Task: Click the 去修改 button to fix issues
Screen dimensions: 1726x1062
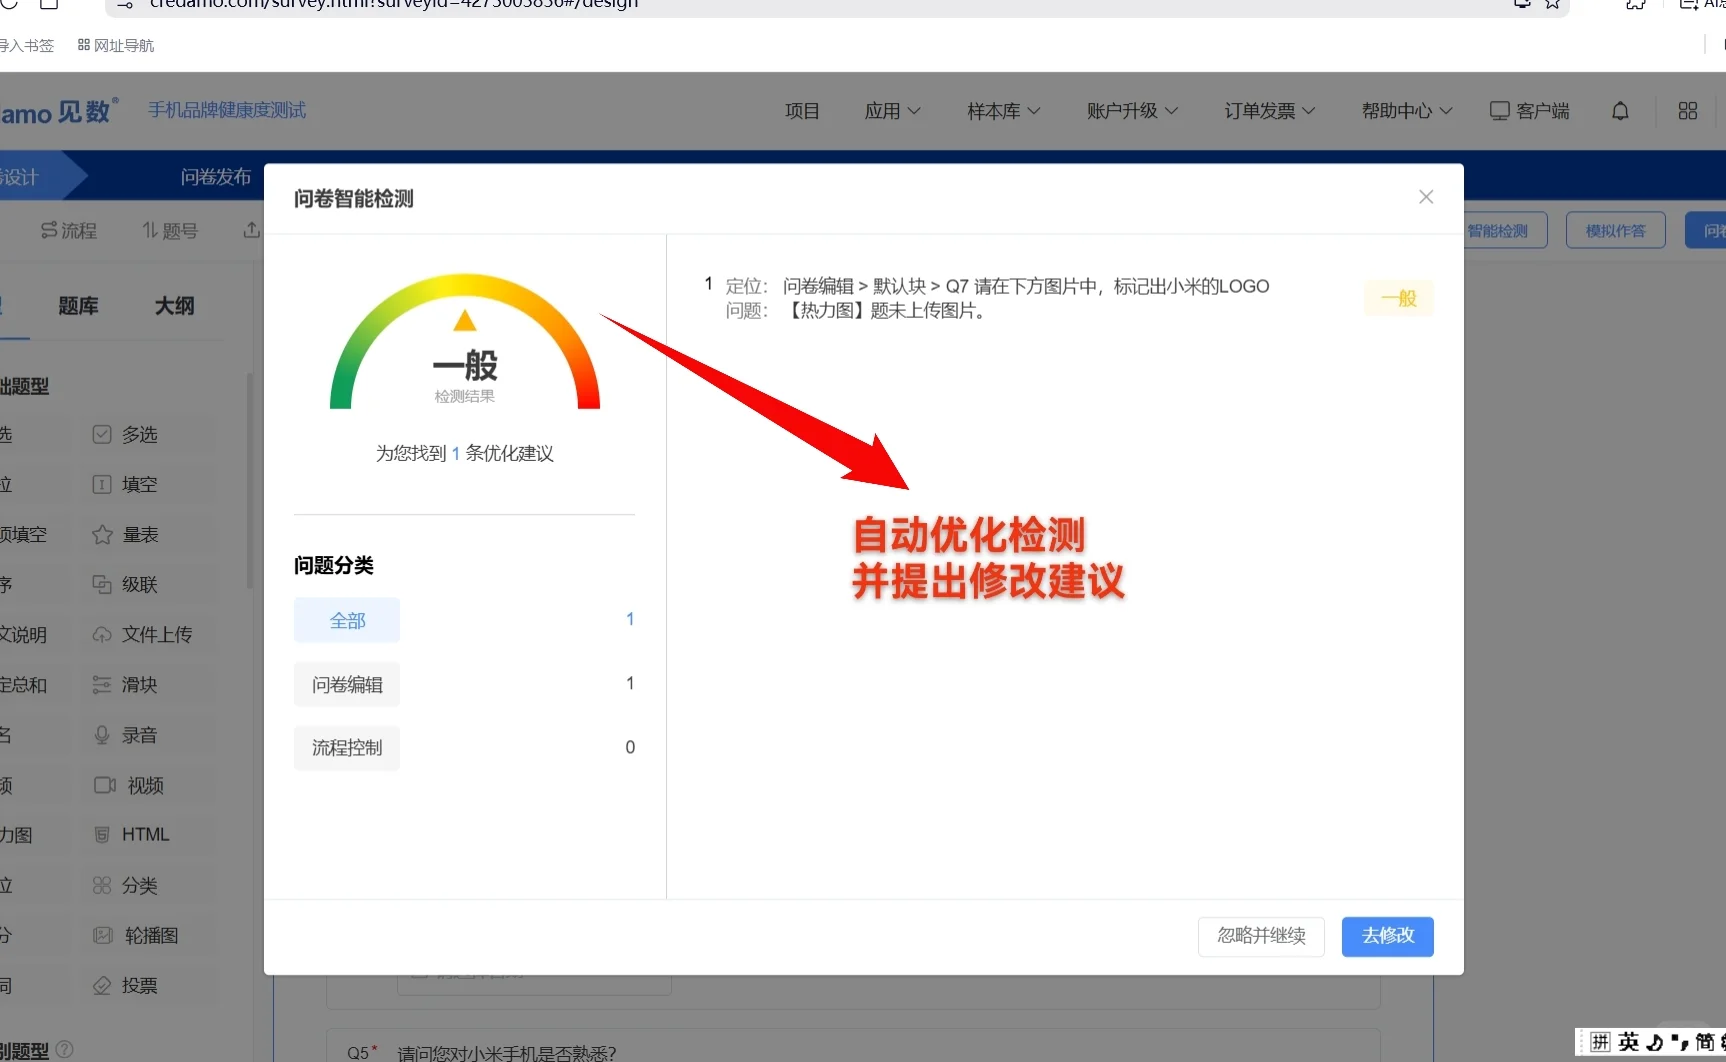Action: coord(1387,937)
